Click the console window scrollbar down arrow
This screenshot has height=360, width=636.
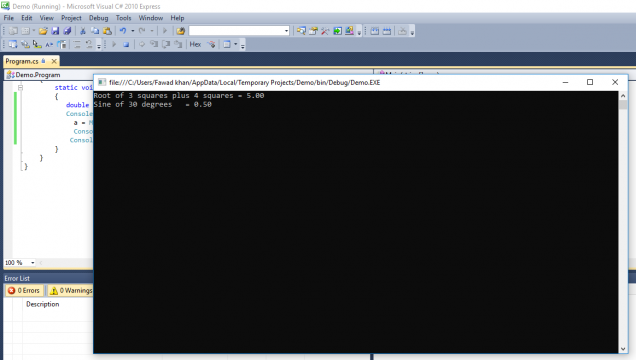coord(623,349)
